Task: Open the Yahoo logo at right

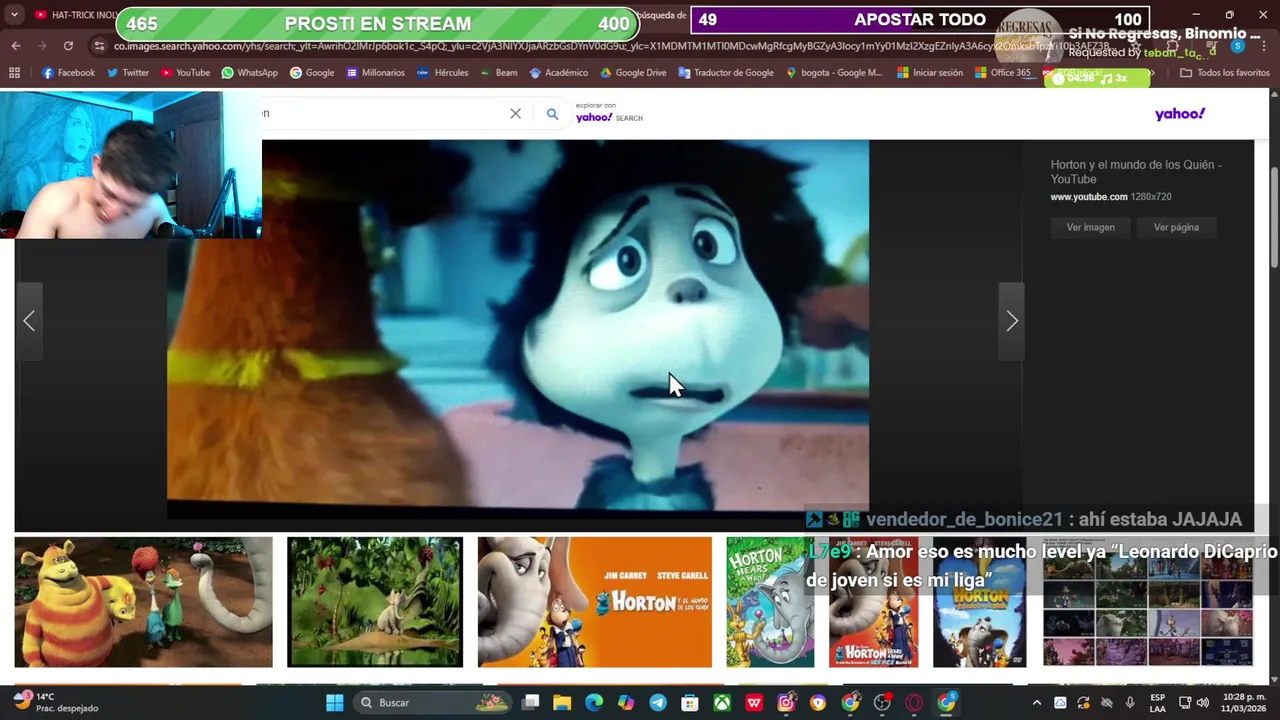Action: coord(1180,114)
